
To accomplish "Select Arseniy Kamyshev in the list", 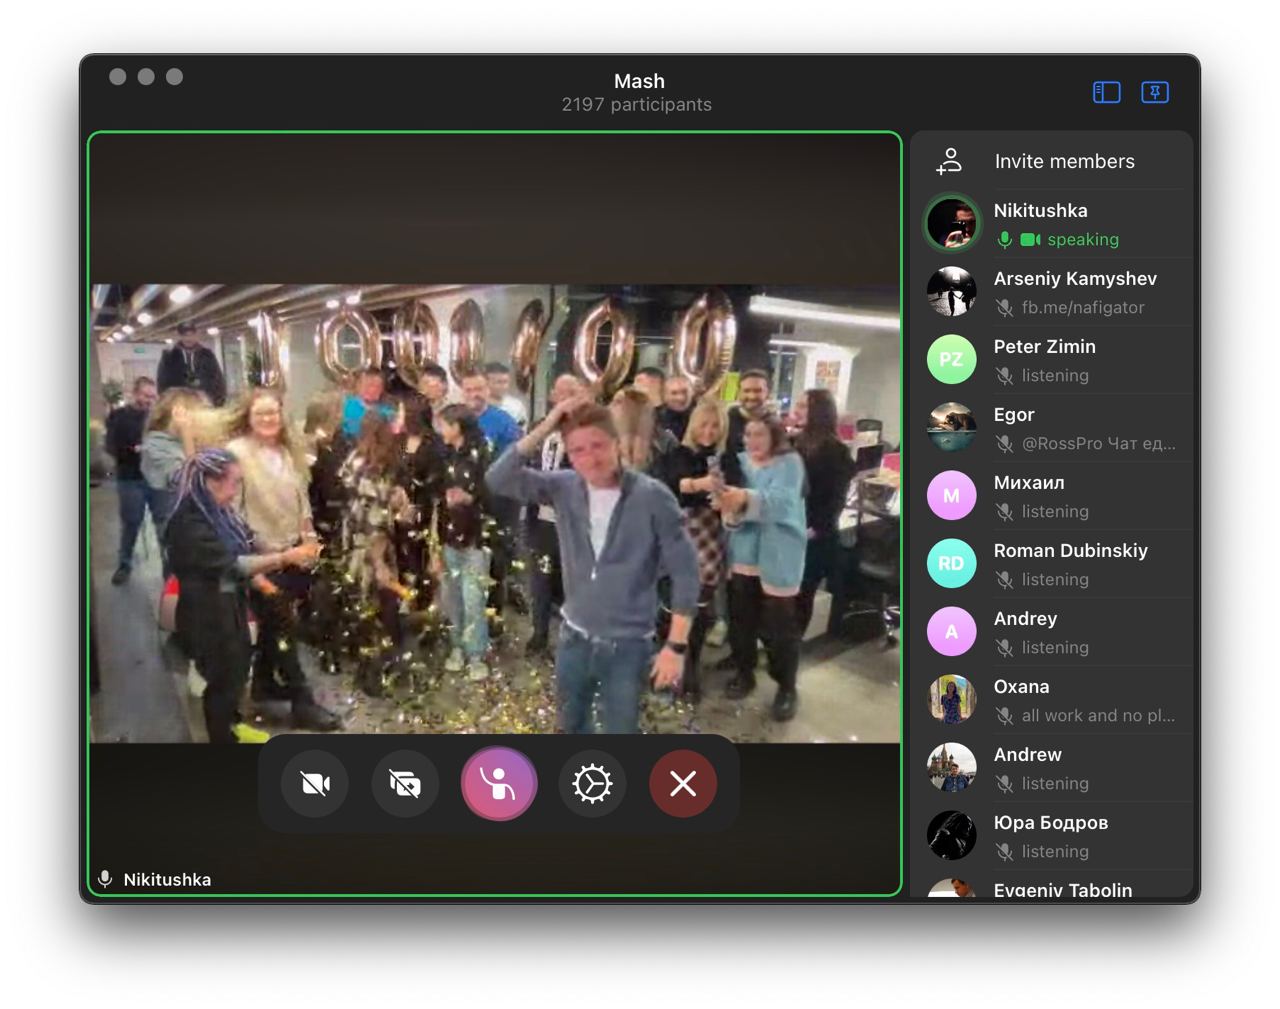I will pyautogui.click(x=1052, y=292).
